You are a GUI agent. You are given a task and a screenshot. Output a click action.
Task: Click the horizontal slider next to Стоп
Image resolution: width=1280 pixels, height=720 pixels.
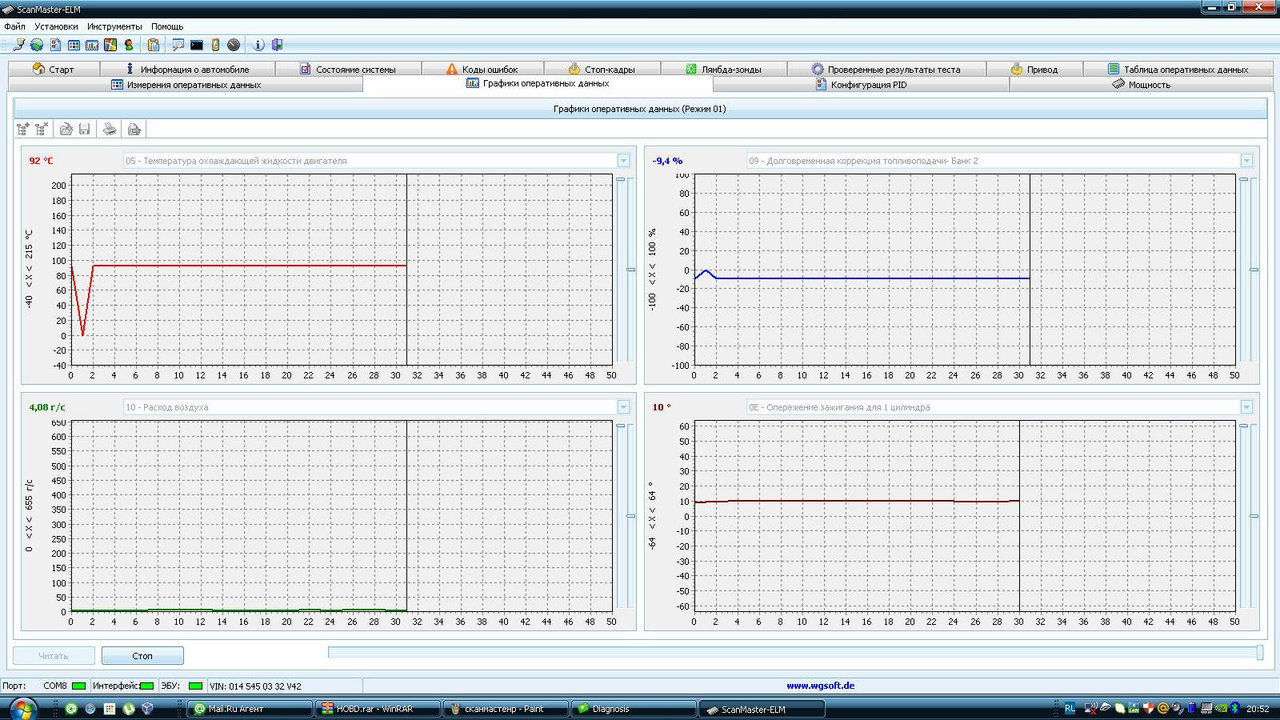coord(795,652)
